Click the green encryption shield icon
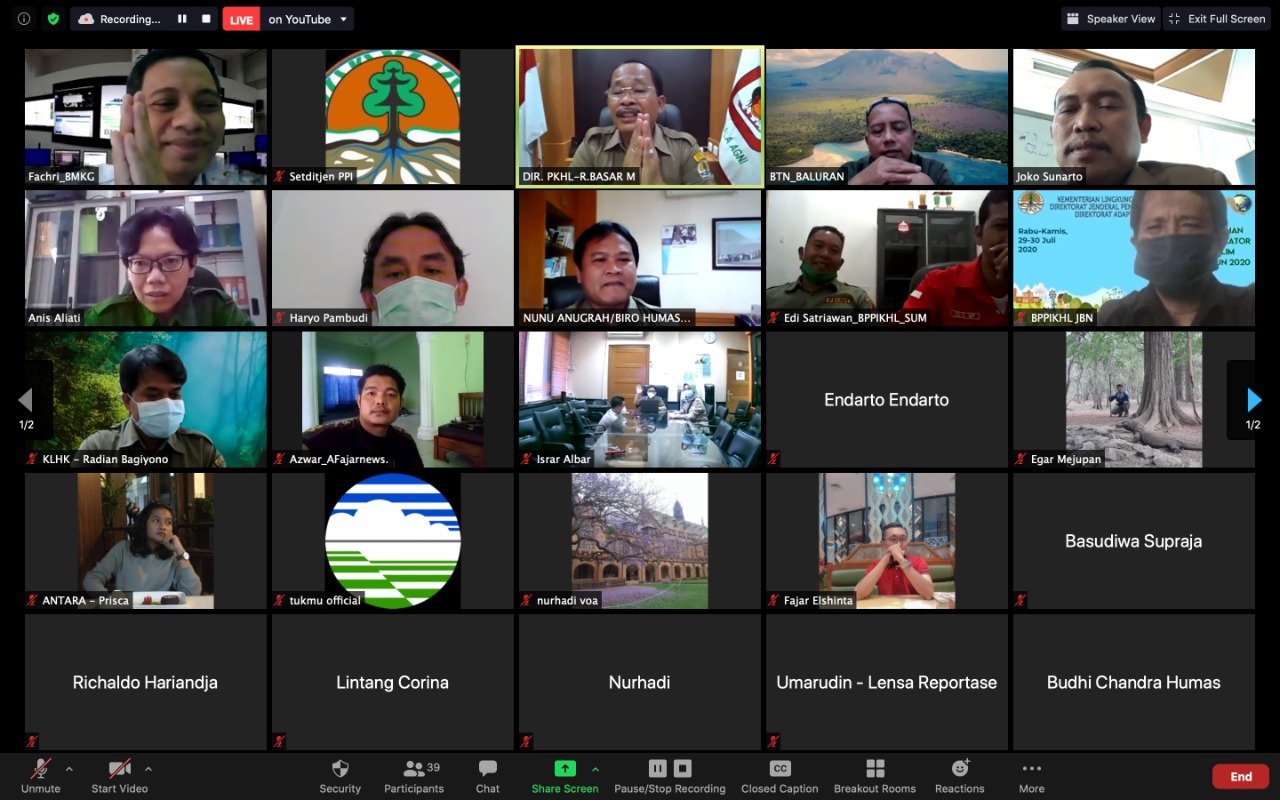 point(53,19)
